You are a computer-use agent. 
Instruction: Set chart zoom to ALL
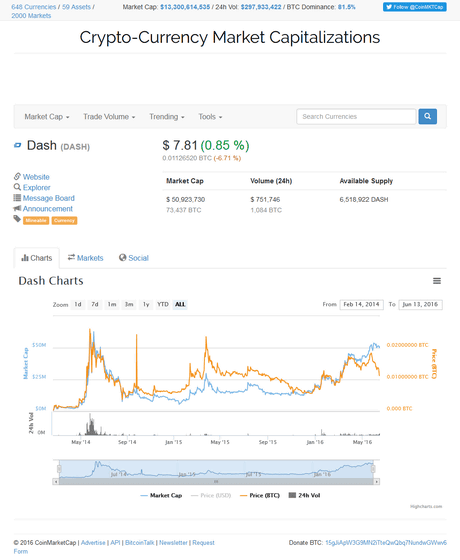[x=180, y=305]
